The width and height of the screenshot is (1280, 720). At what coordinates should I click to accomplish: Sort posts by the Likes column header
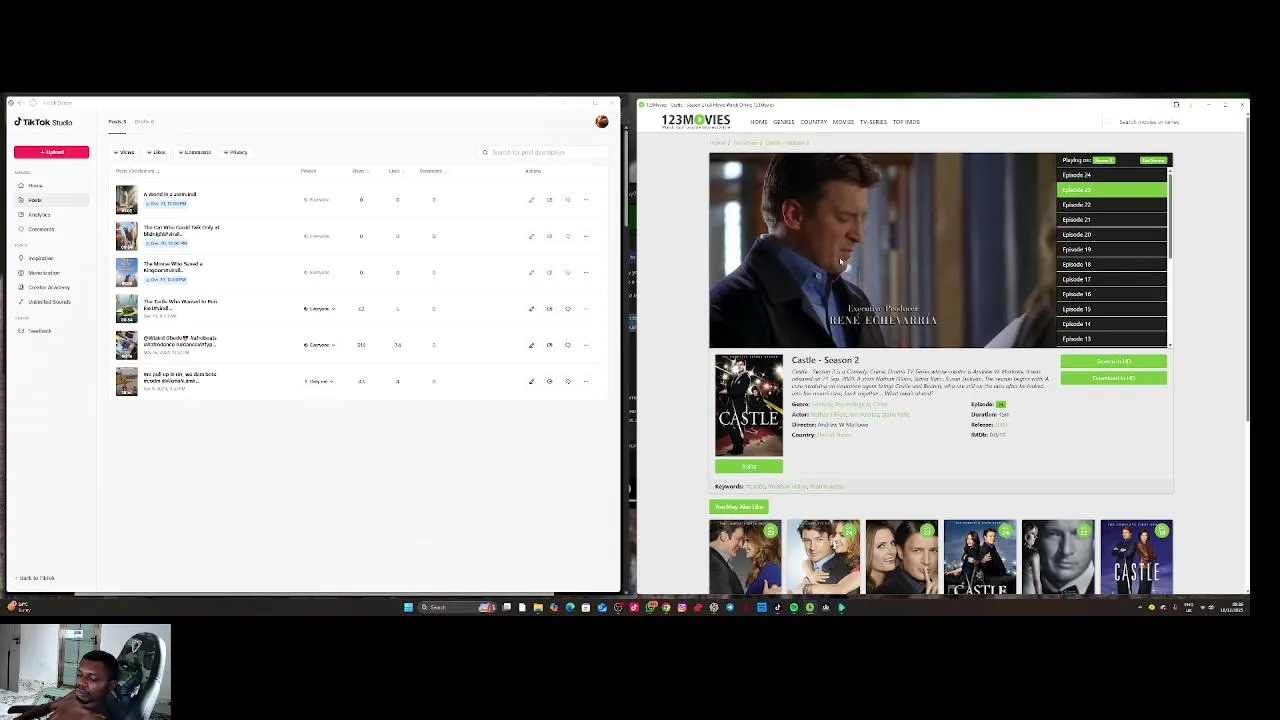tap(395, 171)
